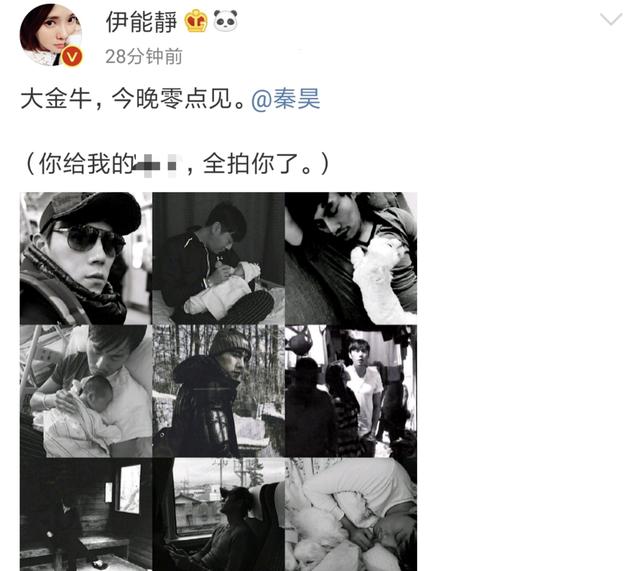Open the @秦昊 mention link
Screen dimensions: 640x571
click(286, 99)
